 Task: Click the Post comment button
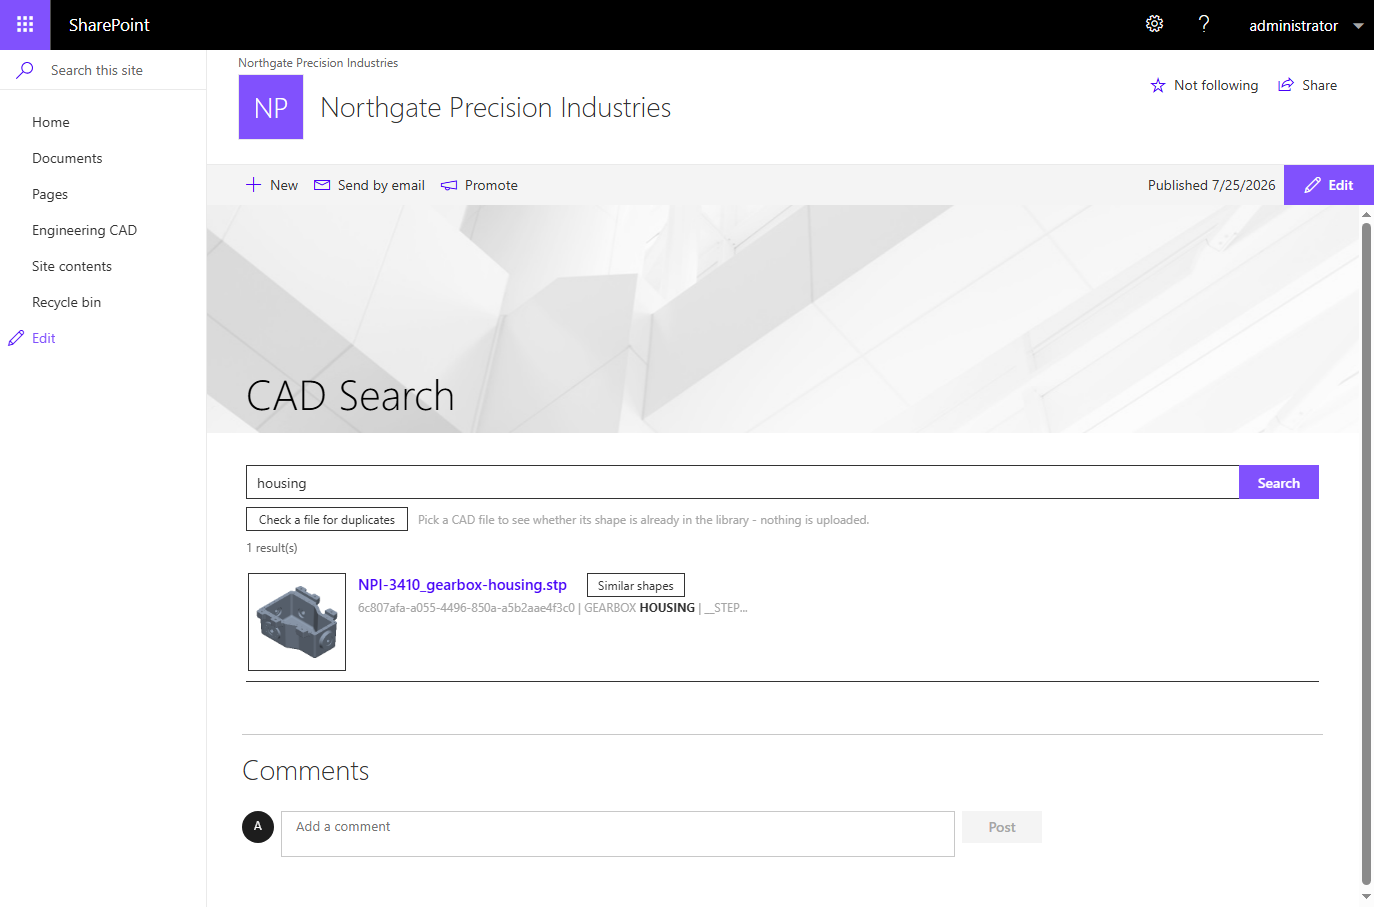pos(1002,827)
